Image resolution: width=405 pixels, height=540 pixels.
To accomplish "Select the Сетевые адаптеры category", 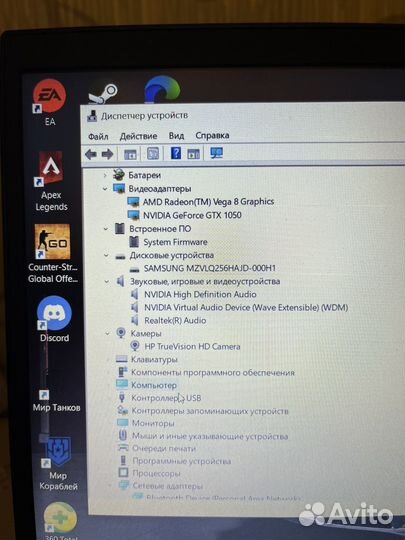I will pos(168,486).
